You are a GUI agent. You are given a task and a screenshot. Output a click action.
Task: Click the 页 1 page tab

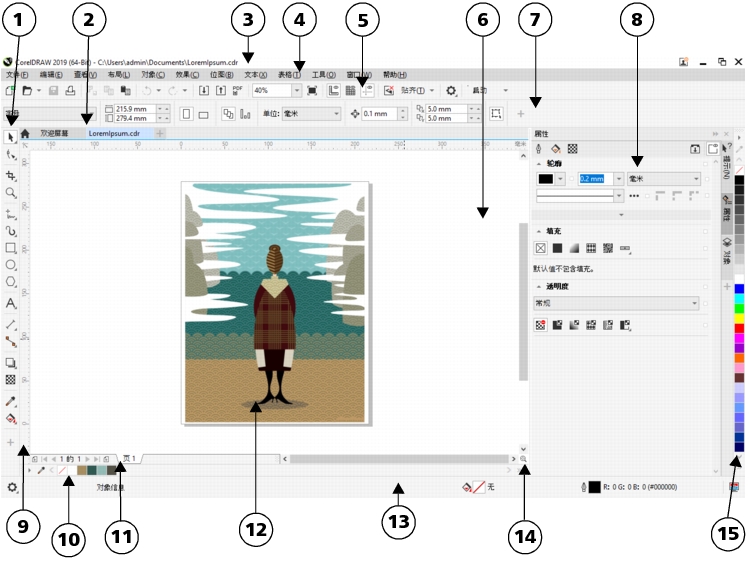tap(128, 458)
